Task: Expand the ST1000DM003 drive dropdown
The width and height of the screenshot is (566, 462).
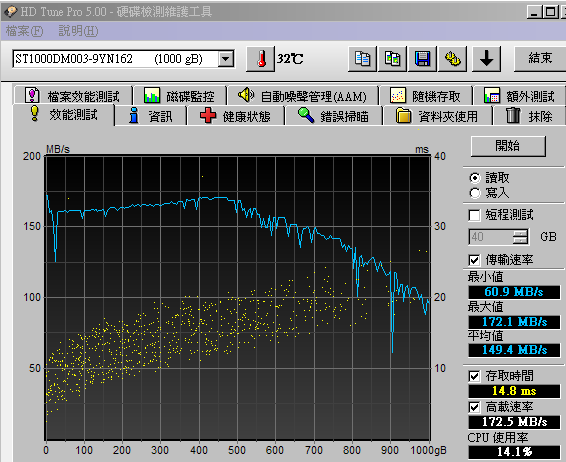Action: point(226,59)
